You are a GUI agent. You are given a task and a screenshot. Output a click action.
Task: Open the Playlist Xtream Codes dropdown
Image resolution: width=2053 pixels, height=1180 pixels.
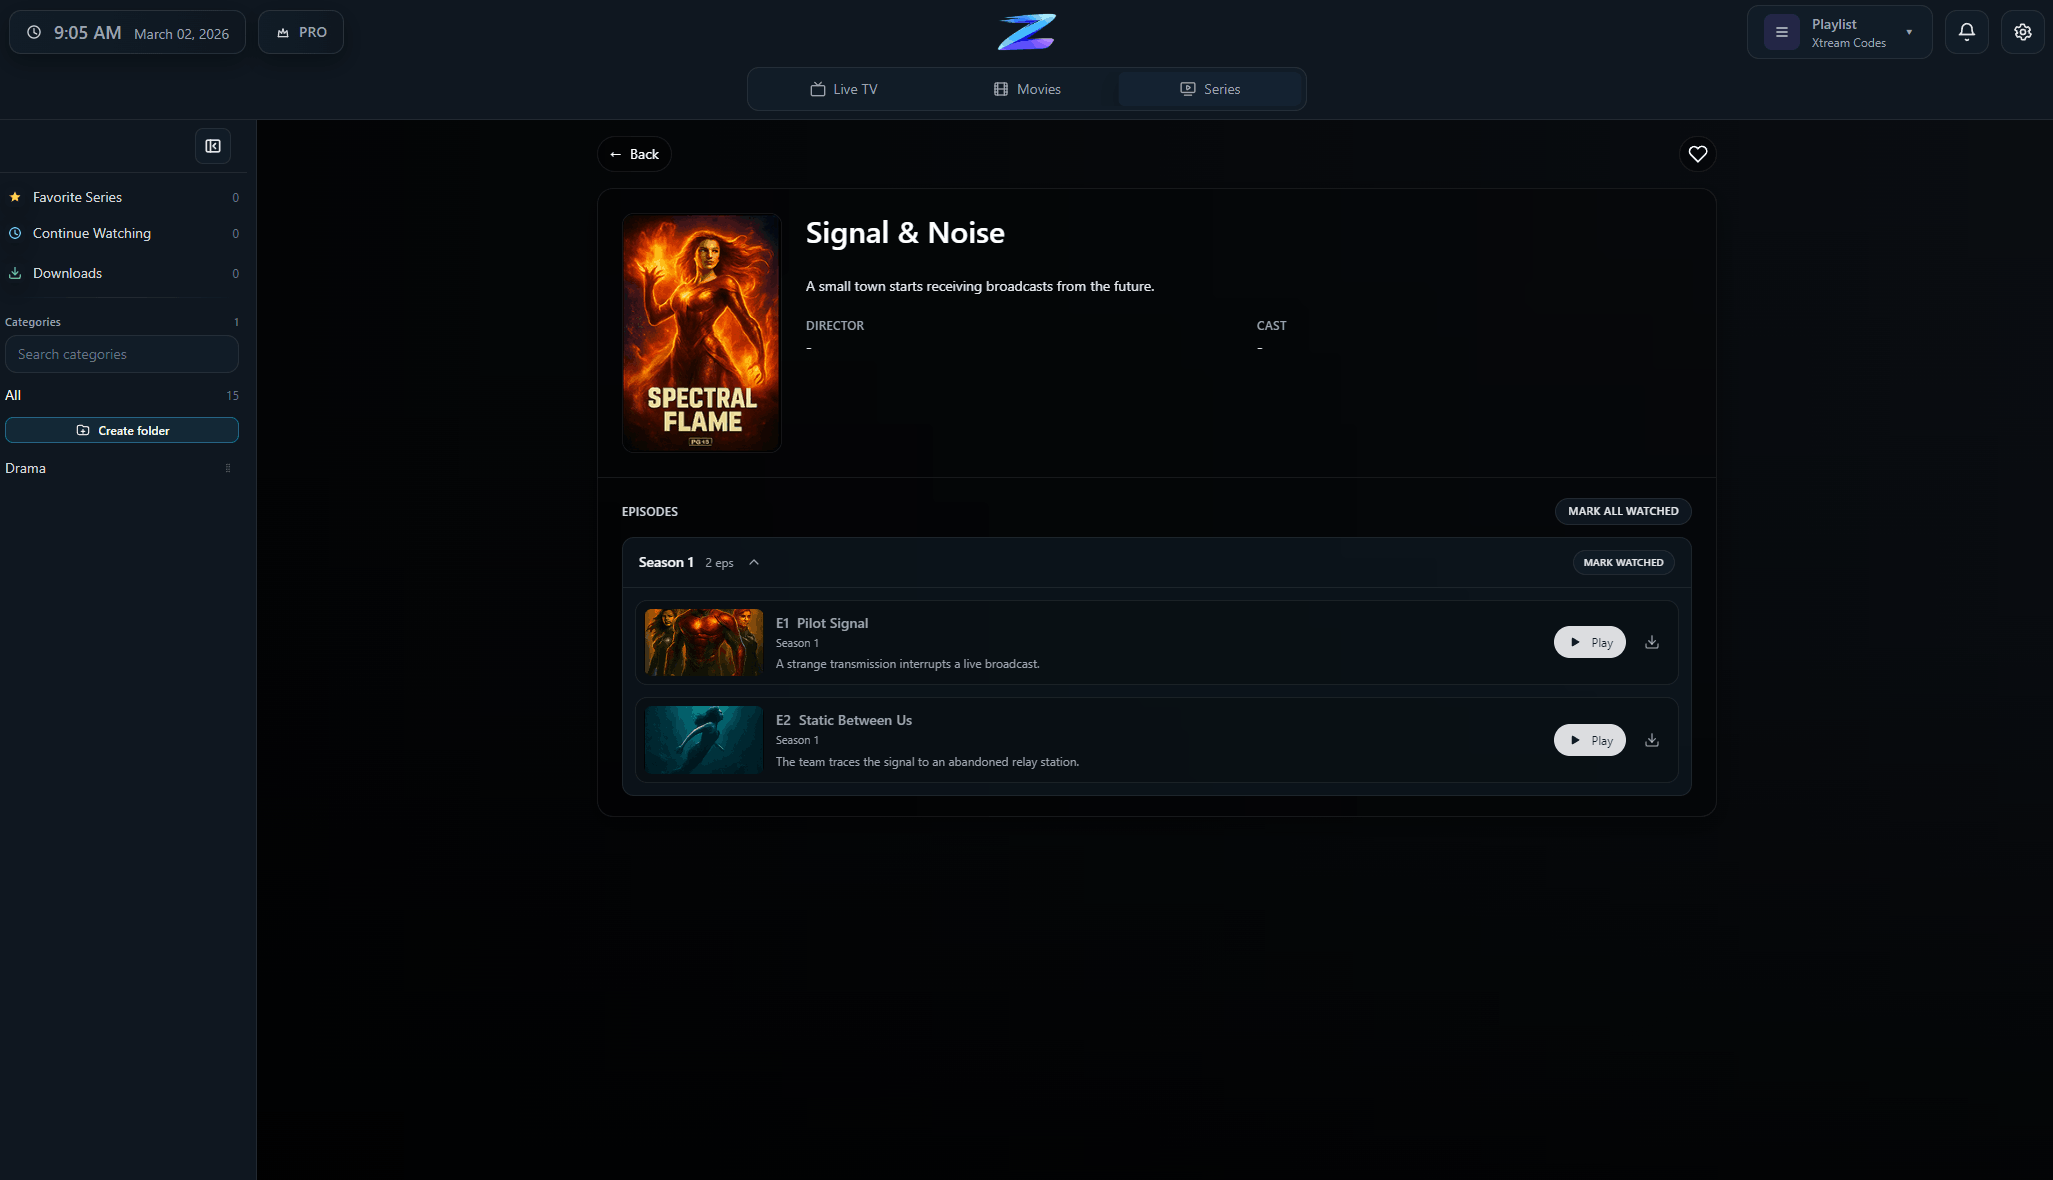pos(1838,32)
